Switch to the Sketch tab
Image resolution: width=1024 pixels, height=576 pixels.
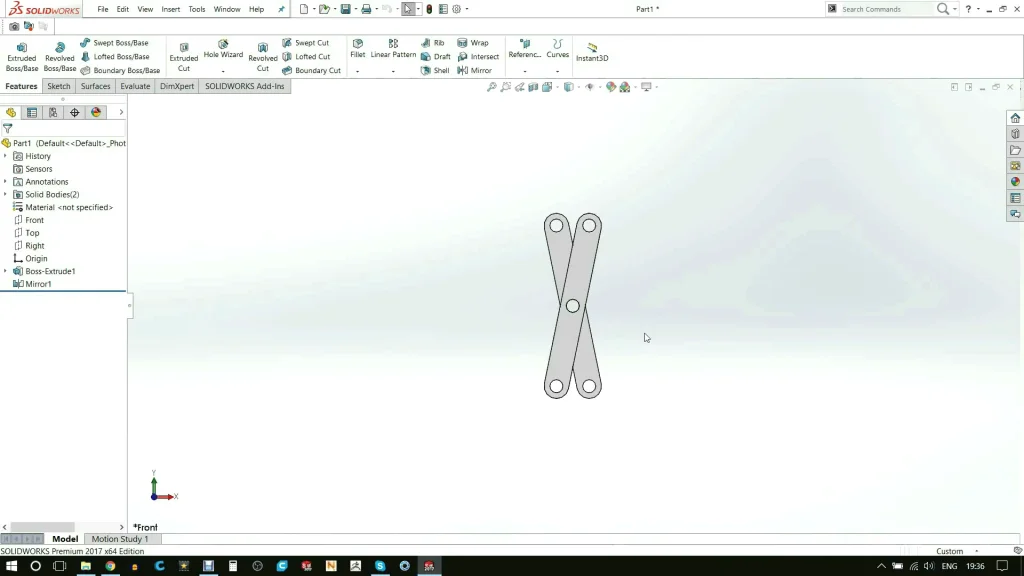coord(59,86)
